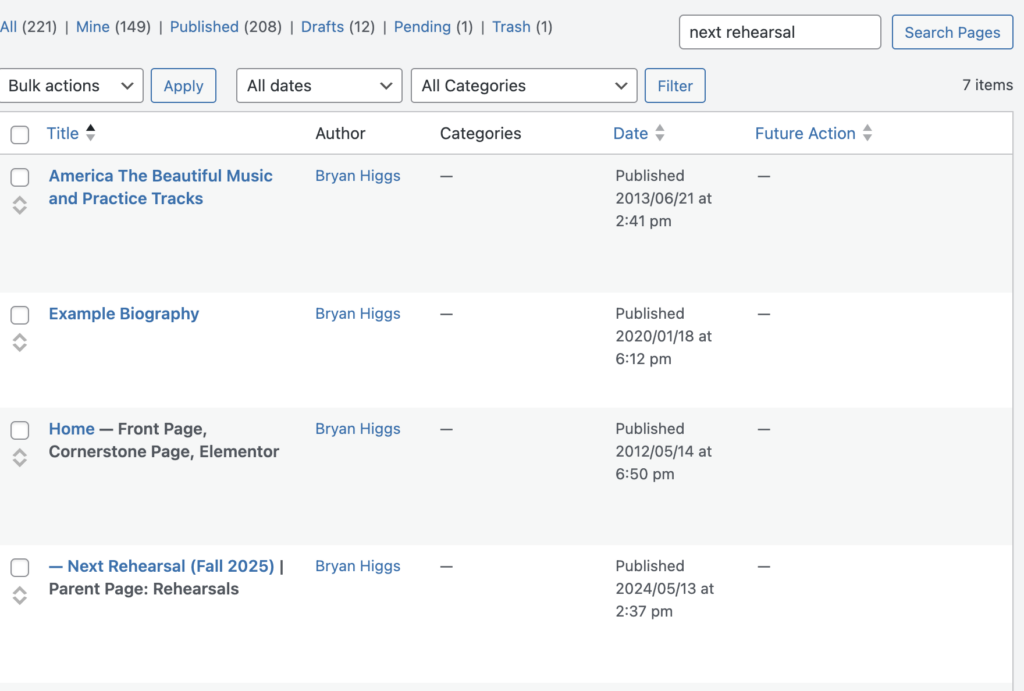Click the Date column sort arrows

pos(659,133)
